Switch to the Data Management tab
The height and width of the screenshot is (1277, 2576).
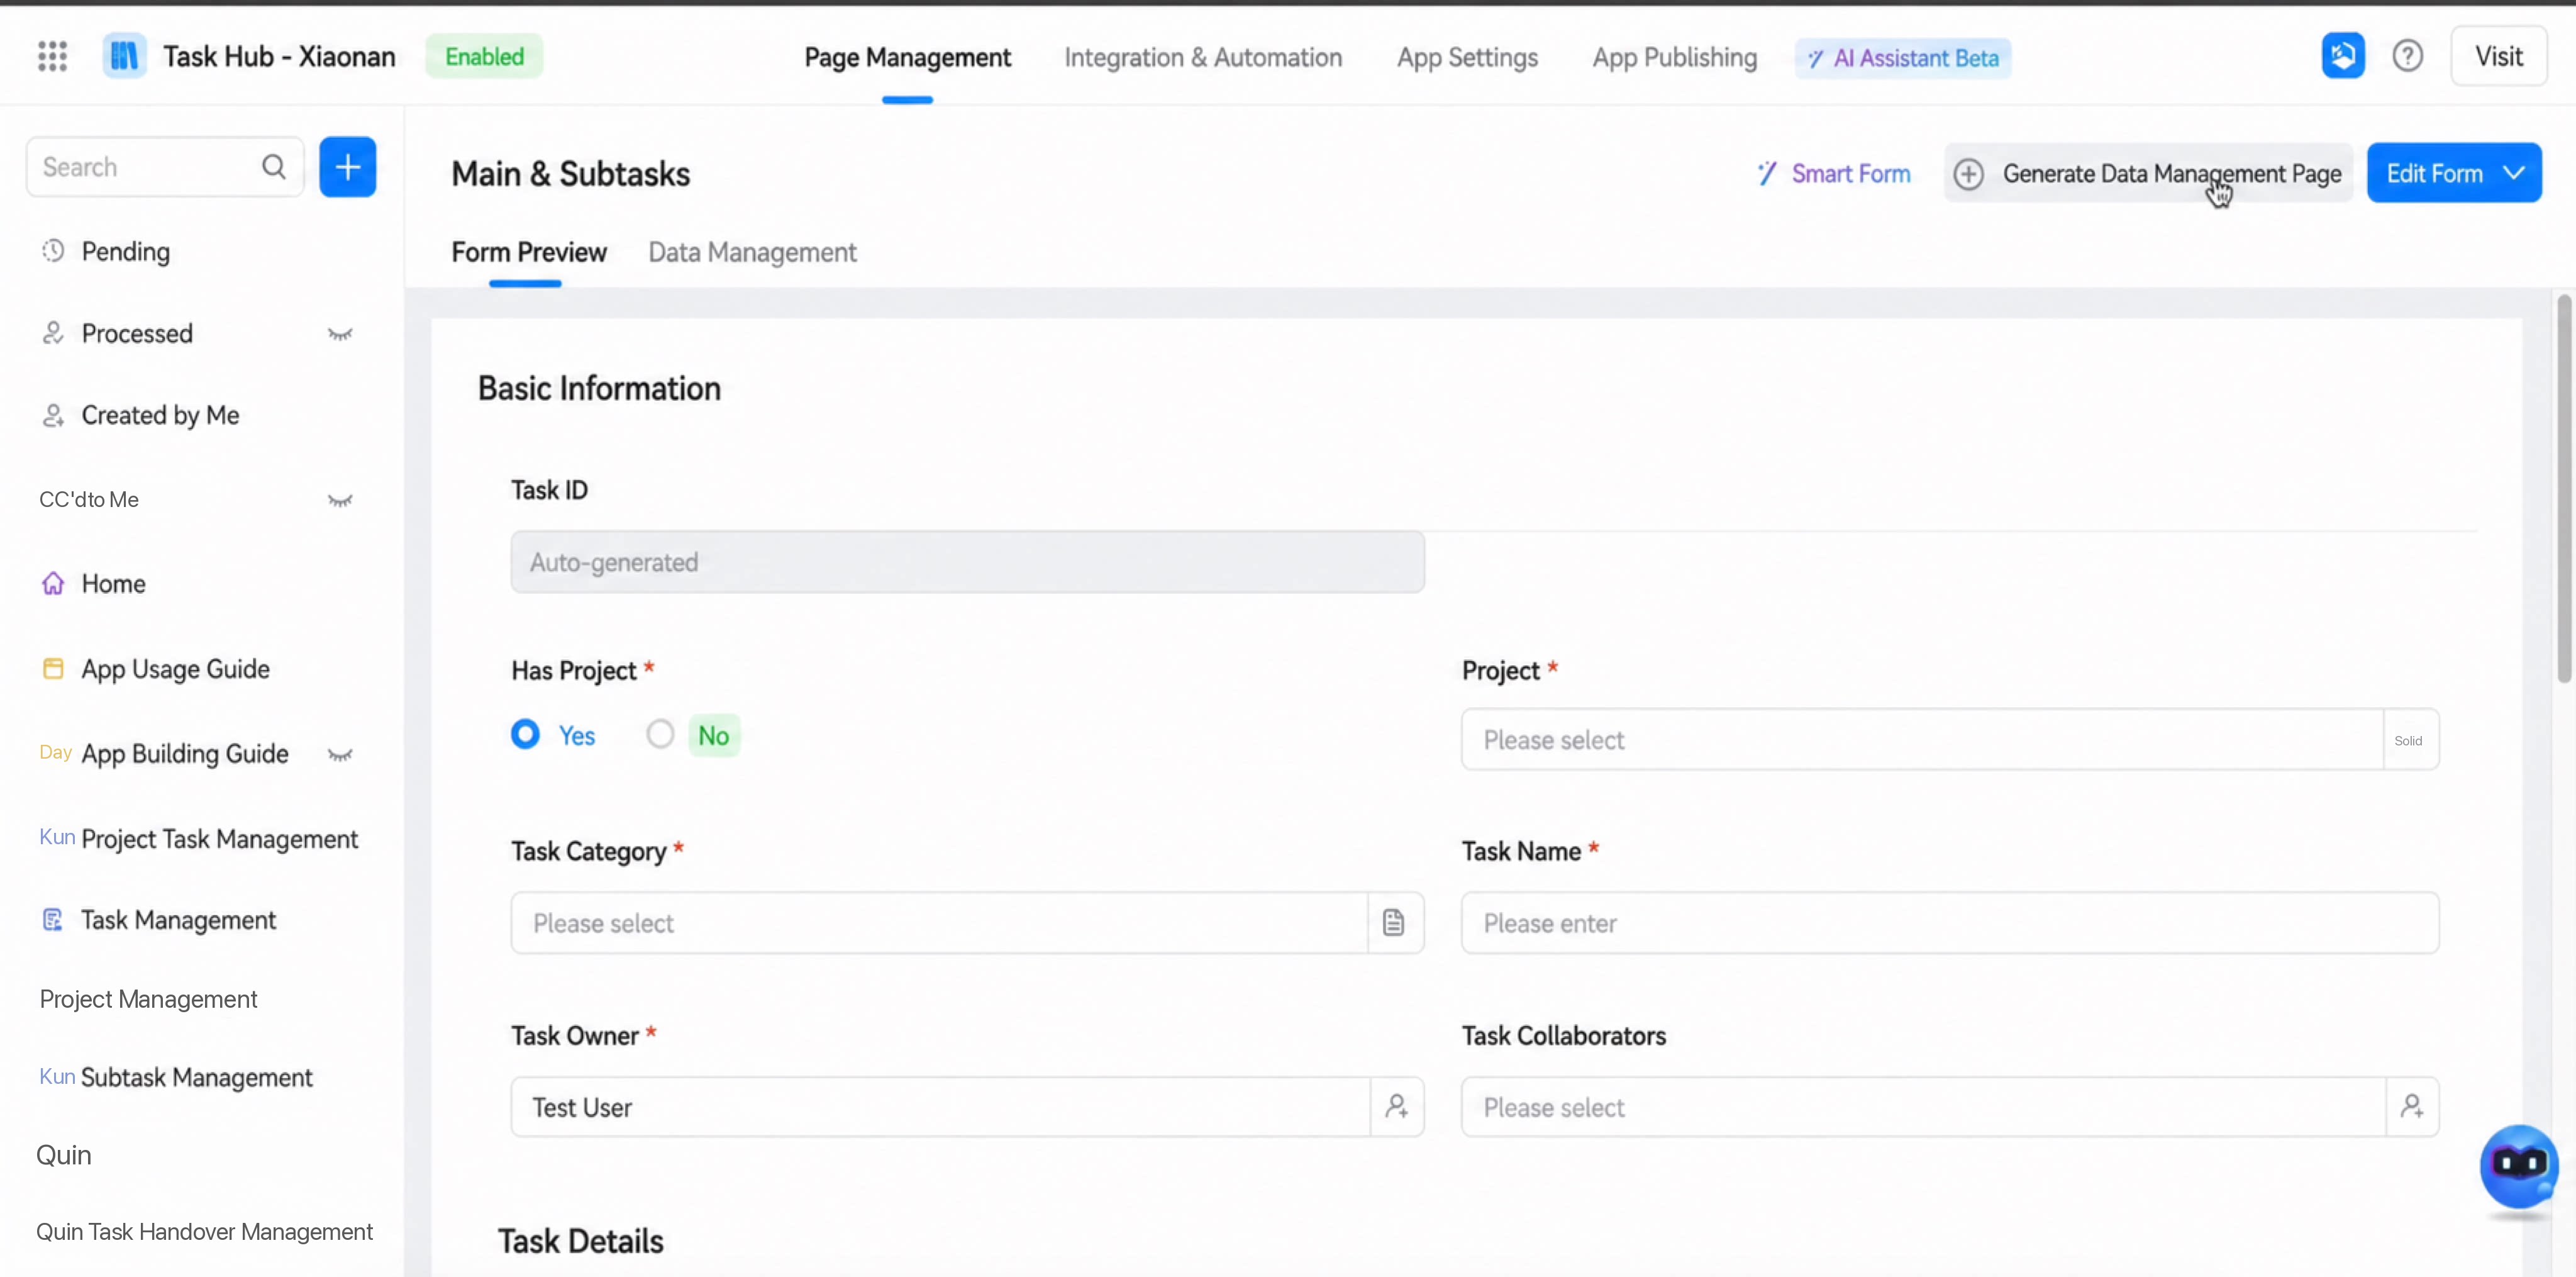point(752,252)
